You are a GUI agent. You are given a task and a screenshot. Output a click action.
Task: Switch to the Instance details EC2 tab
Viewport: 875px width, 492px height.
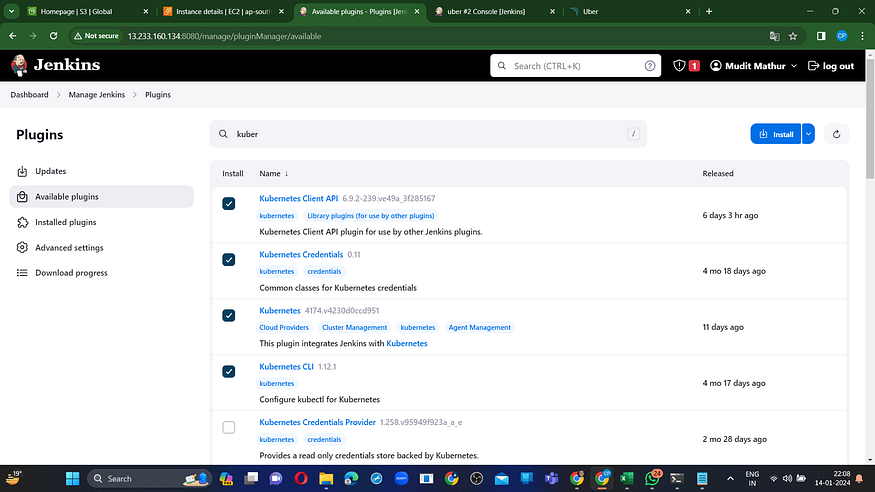point(223,11)
